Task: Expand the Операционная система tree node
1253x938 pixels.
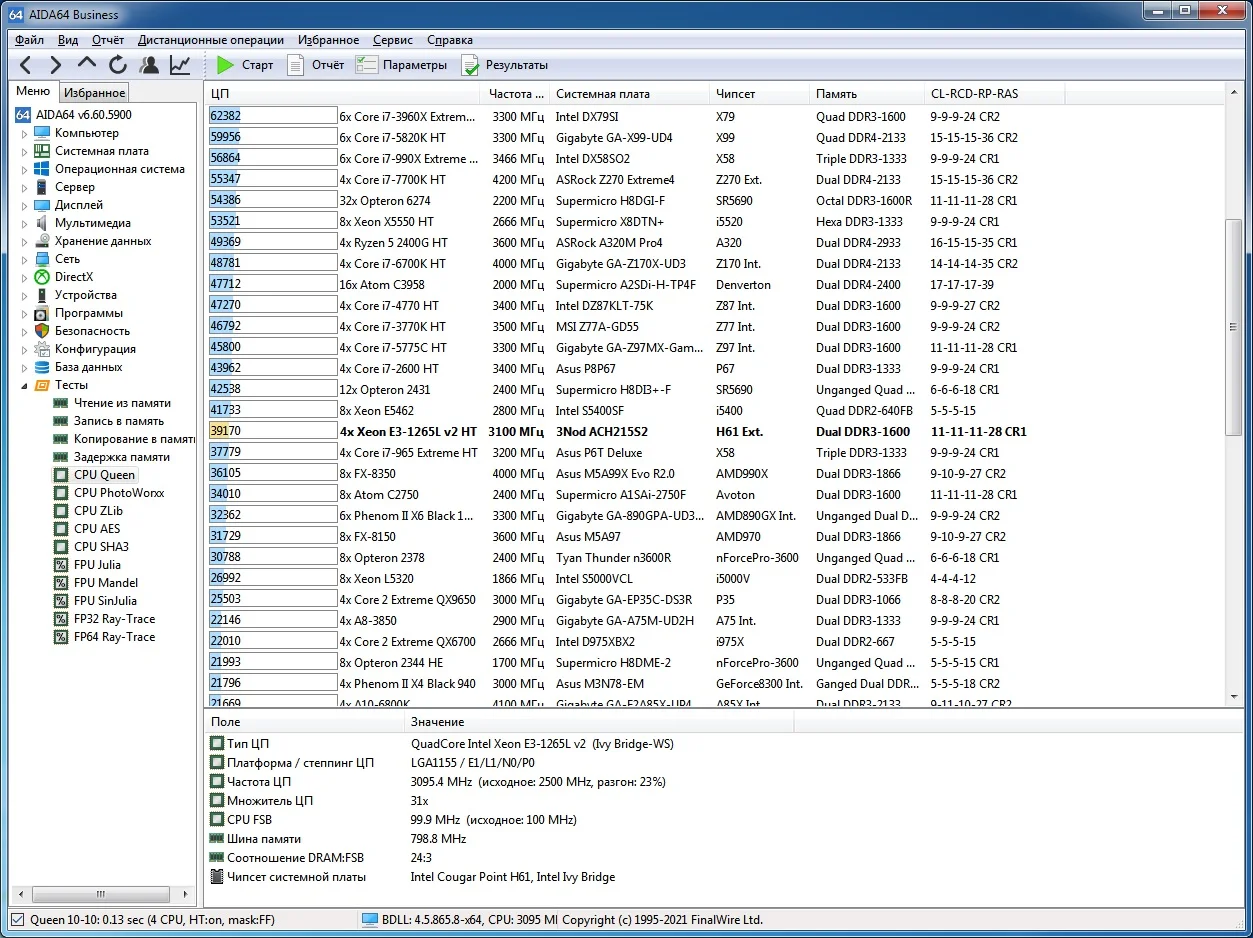Action: click(25, 169)
